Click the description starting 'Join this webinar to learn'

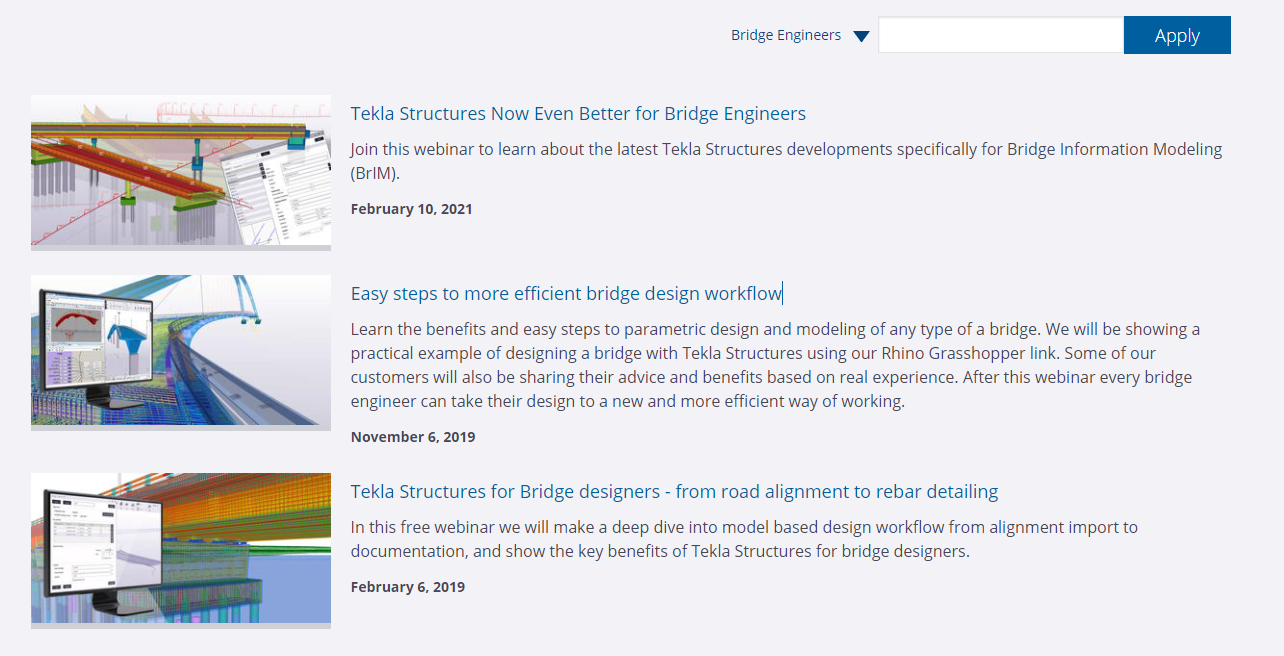pos(786,160)
